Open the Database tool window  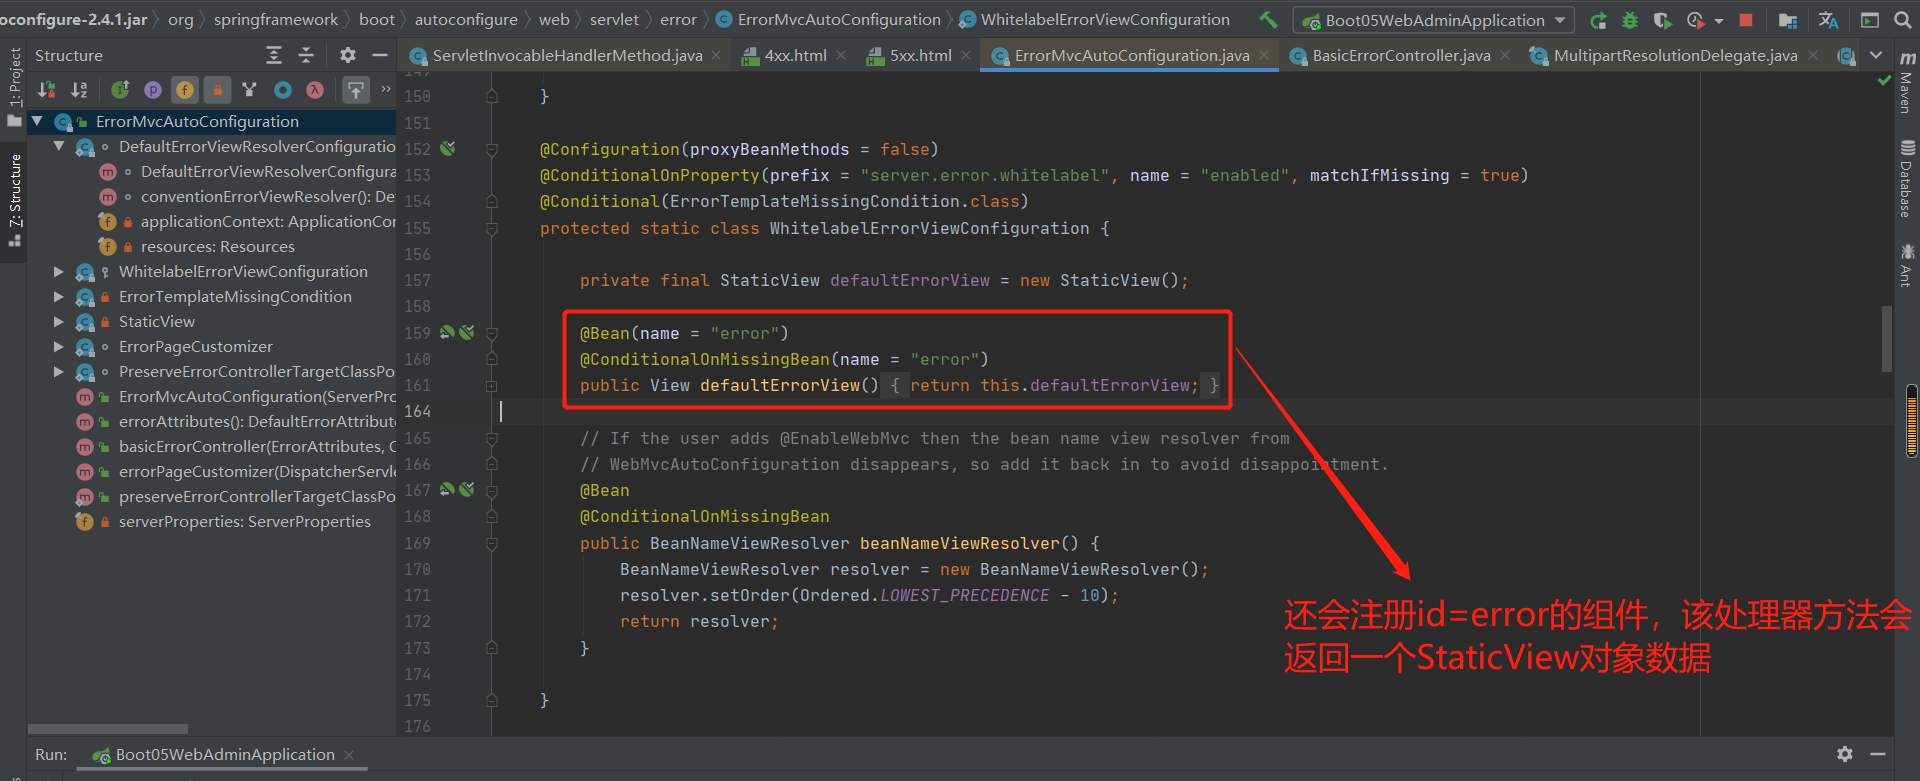1907,180
